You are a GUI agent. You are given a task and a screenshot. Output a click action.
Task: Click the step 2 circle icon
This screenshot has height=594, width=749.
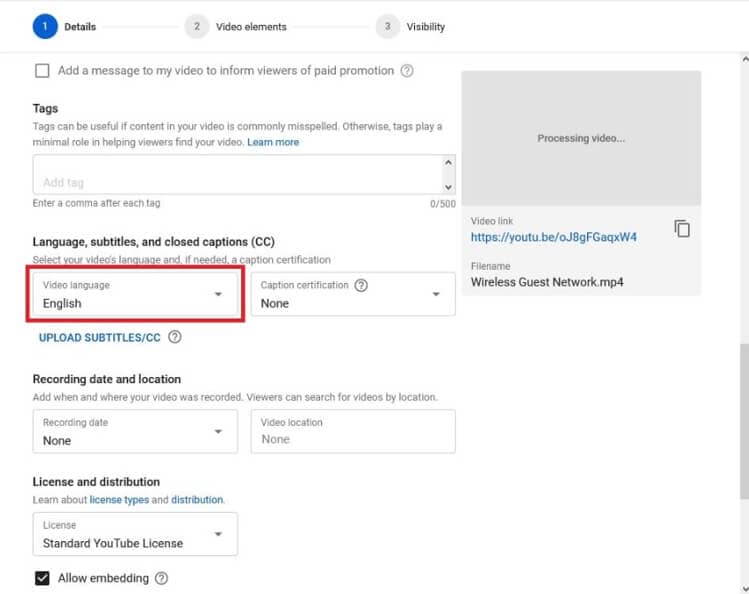coord(197,27)
